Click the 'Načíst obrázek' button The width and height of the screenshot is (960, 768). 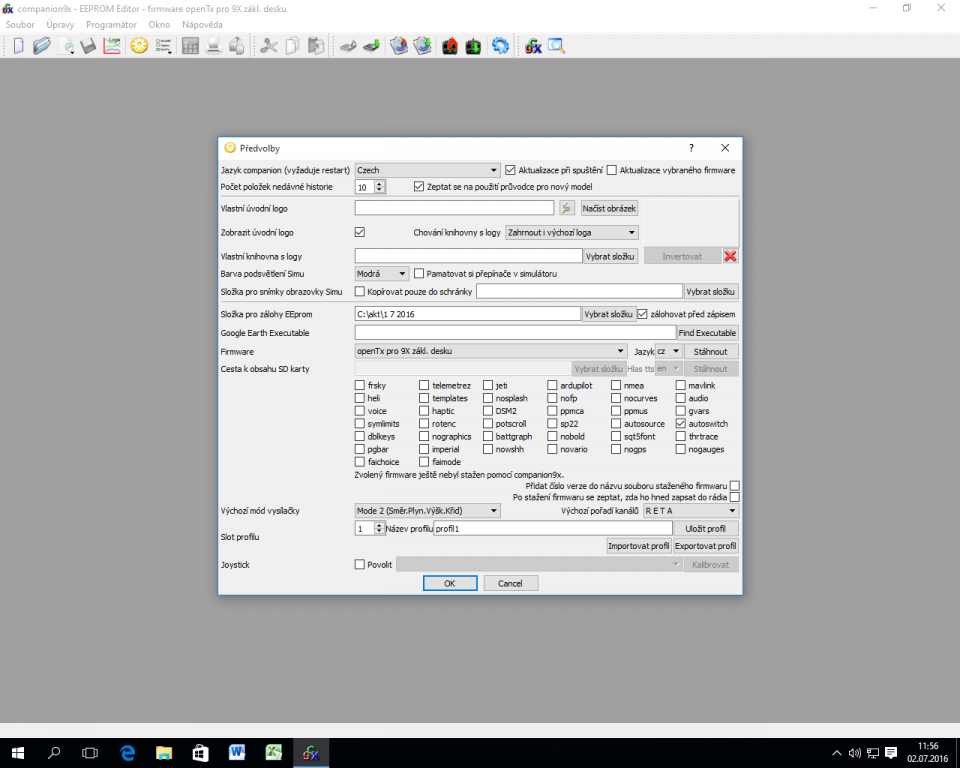pos(609,208)
